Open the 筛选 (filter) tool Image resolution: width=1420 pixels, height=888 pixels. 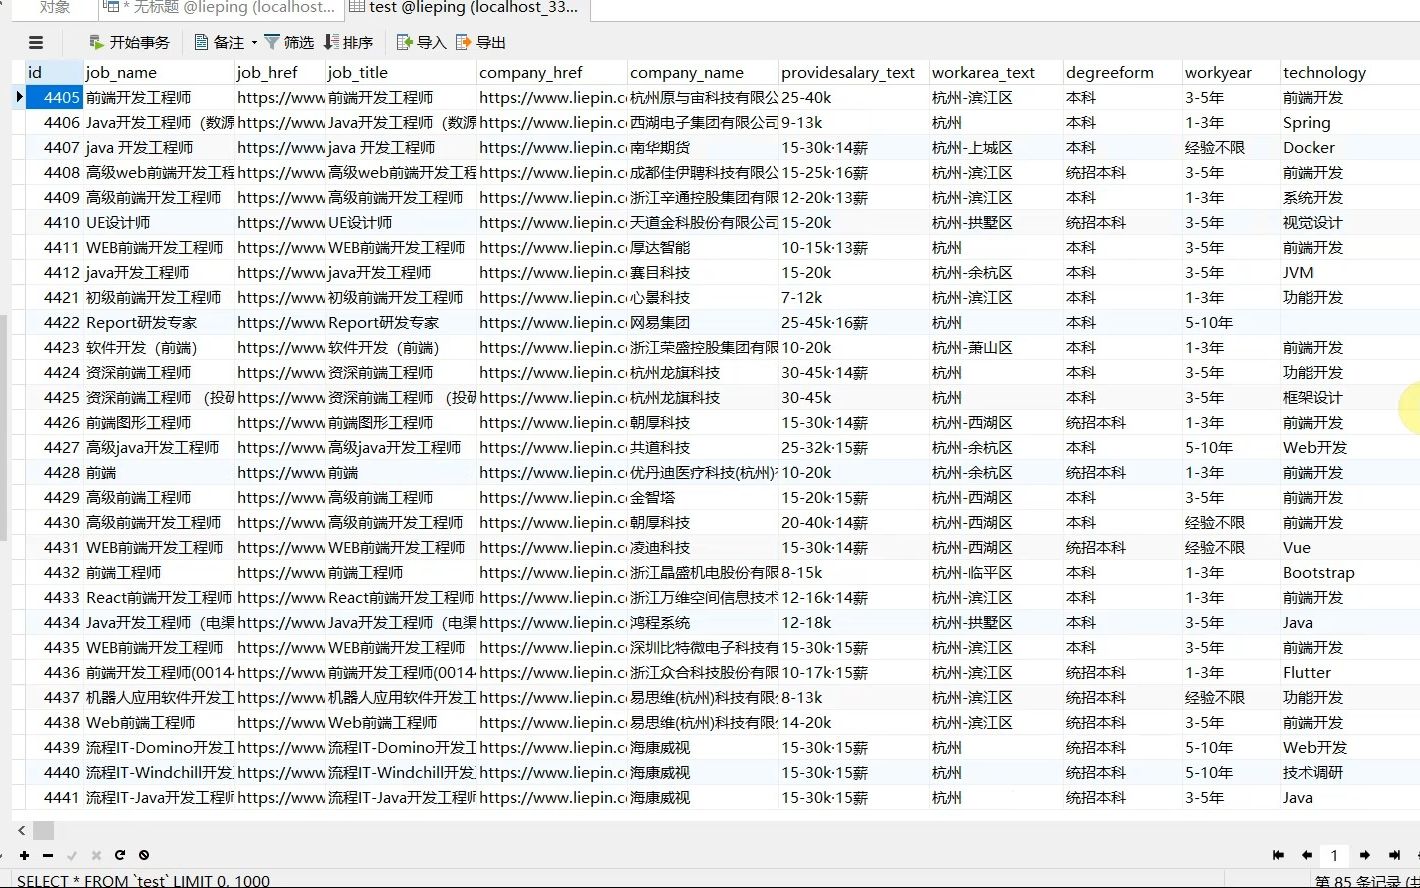(x=289, y=42)
